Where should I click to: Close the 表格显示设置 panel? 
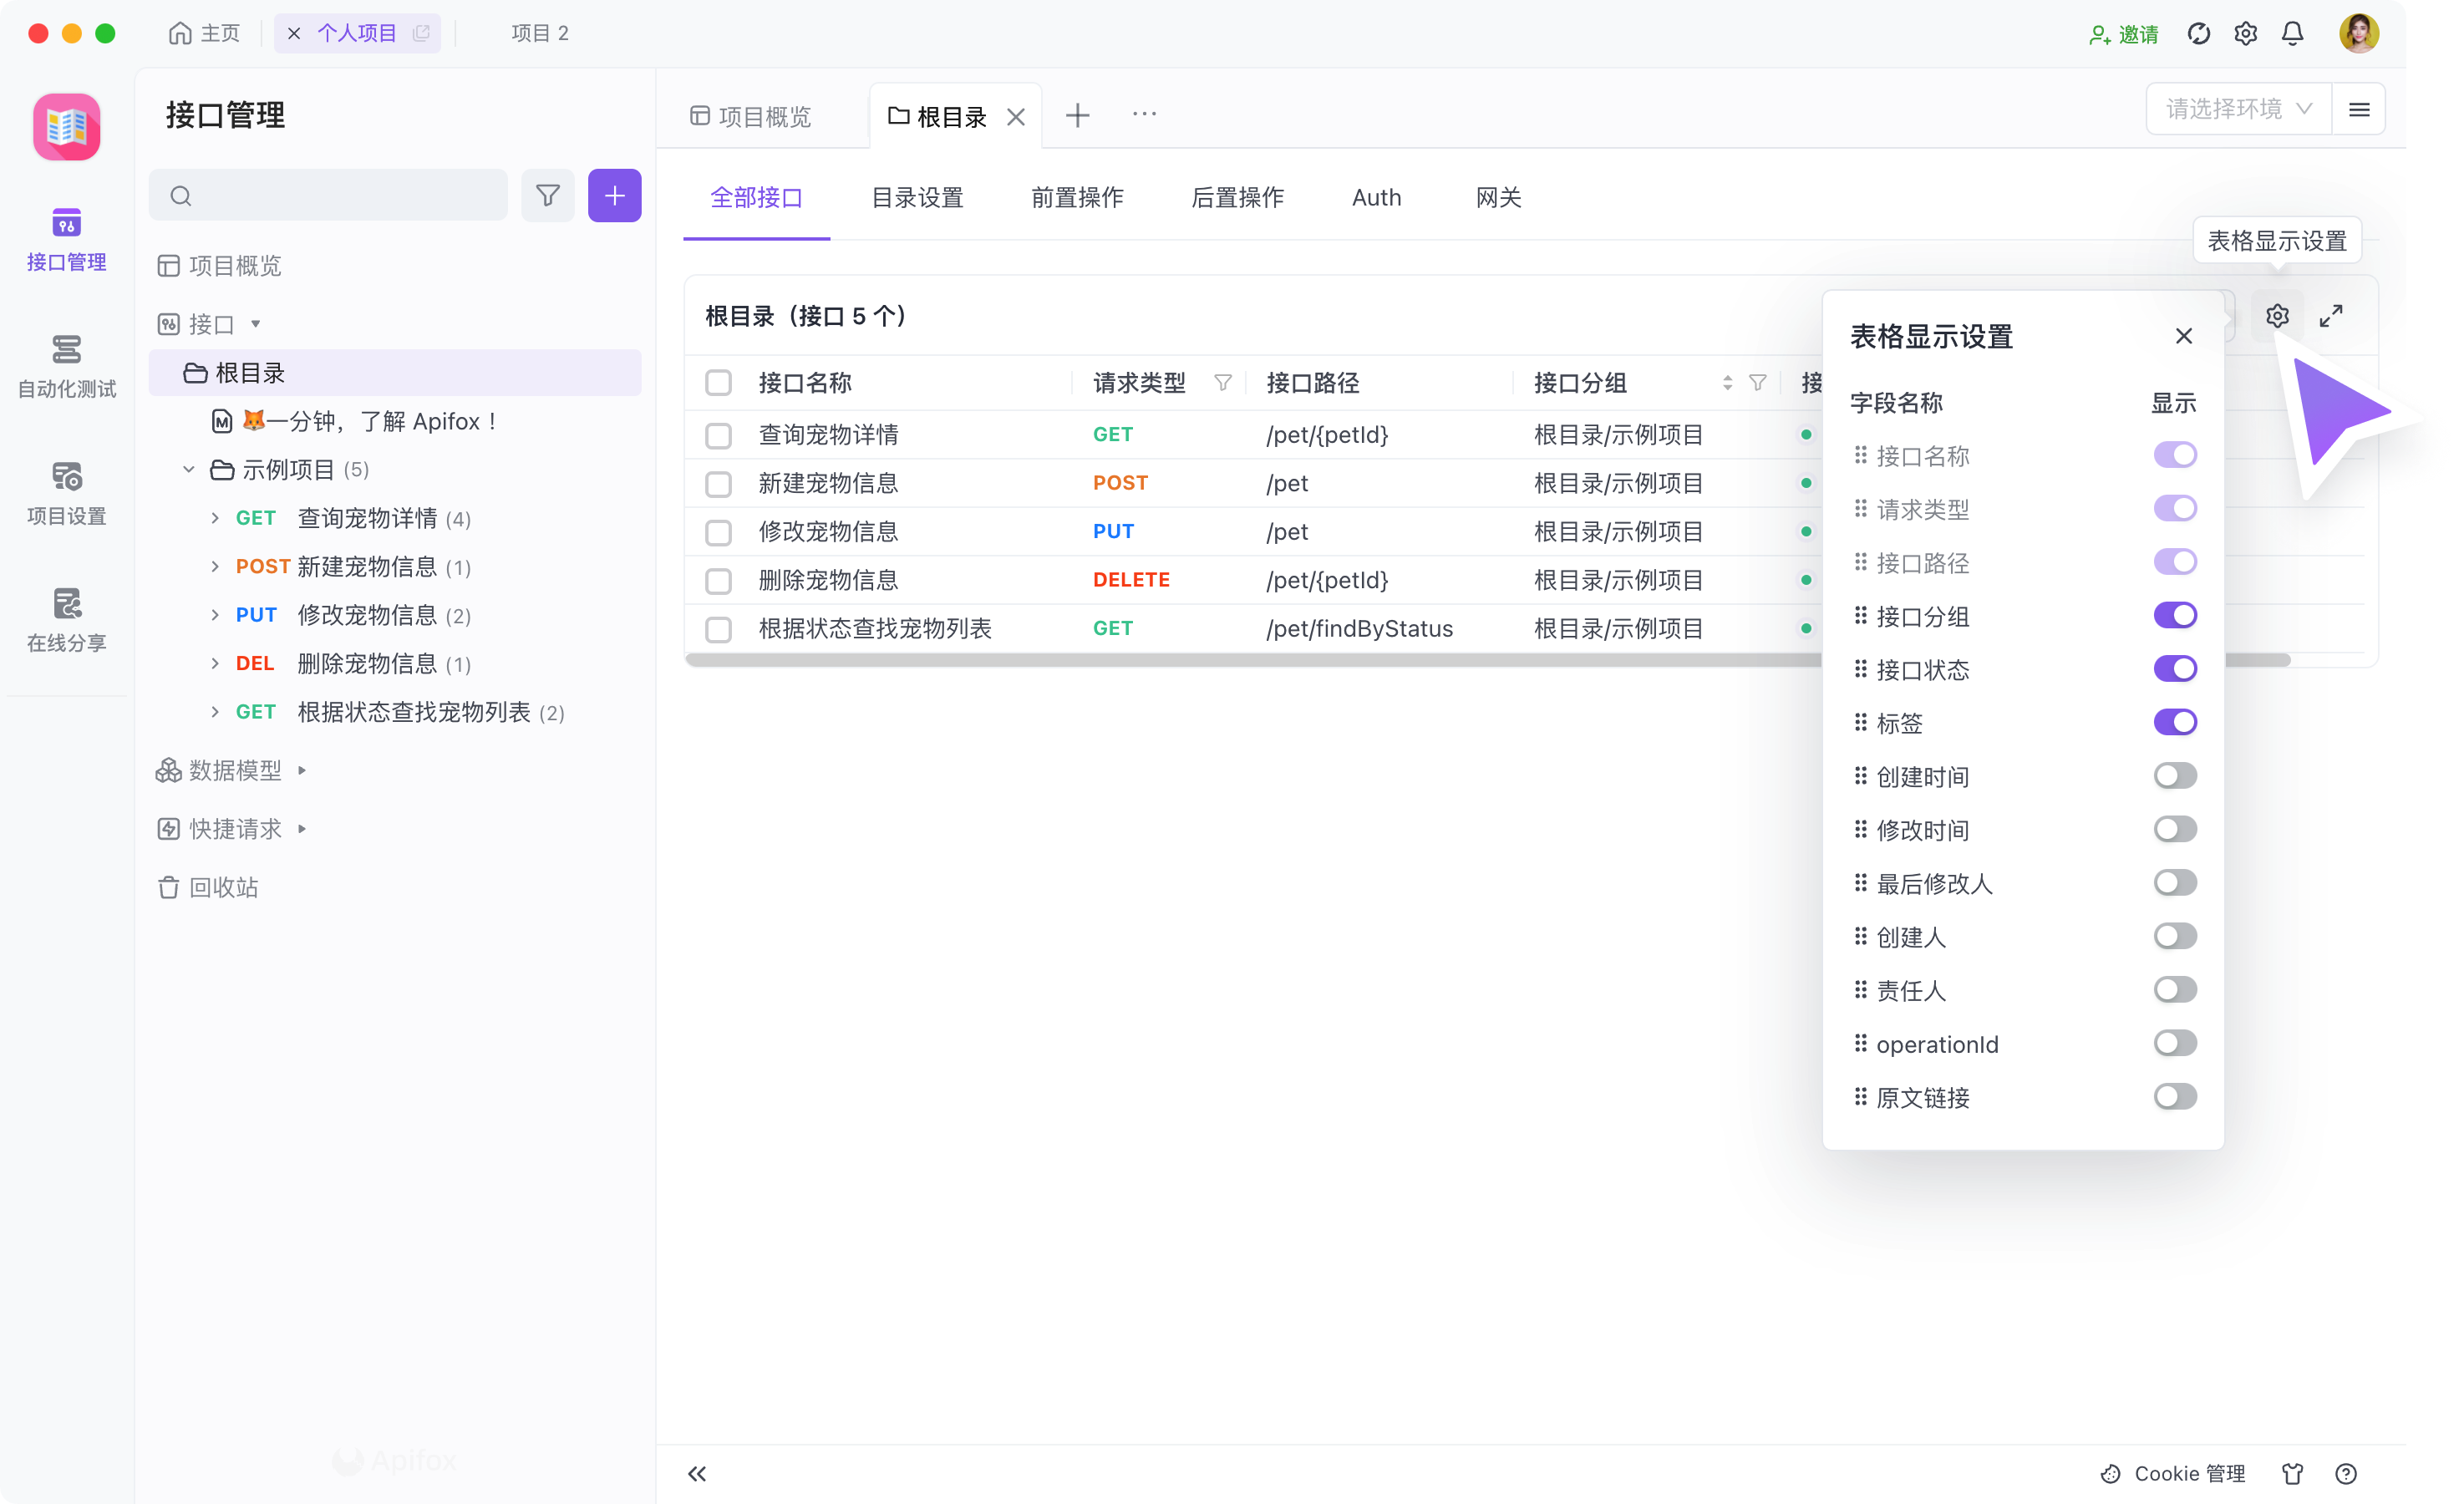pyautogui.click(x=2184, y=336)
